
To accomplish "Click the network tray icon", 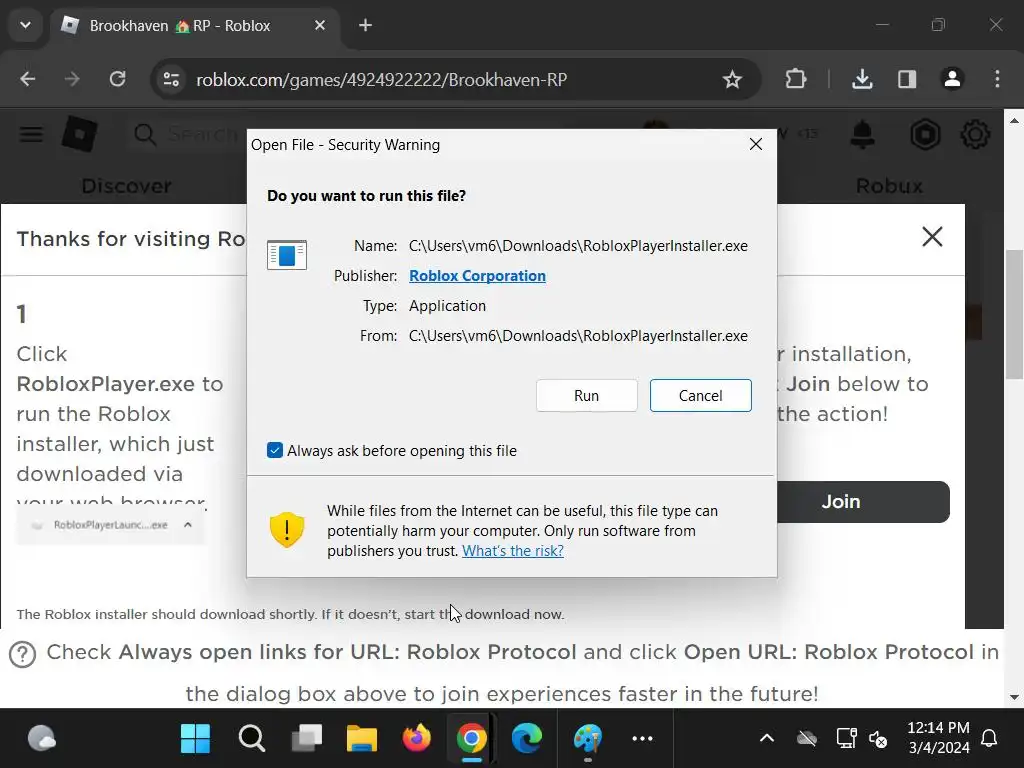I will click(x=846, y=739).
